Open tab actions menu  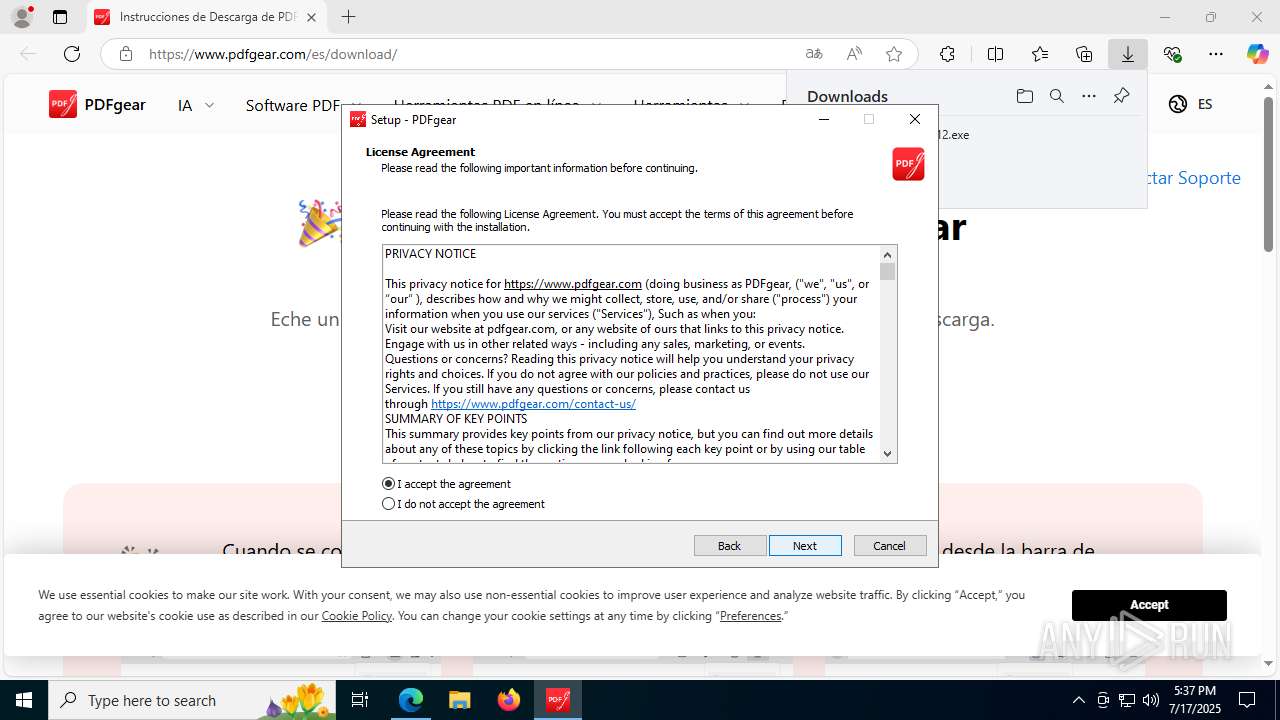click(60, 17)
